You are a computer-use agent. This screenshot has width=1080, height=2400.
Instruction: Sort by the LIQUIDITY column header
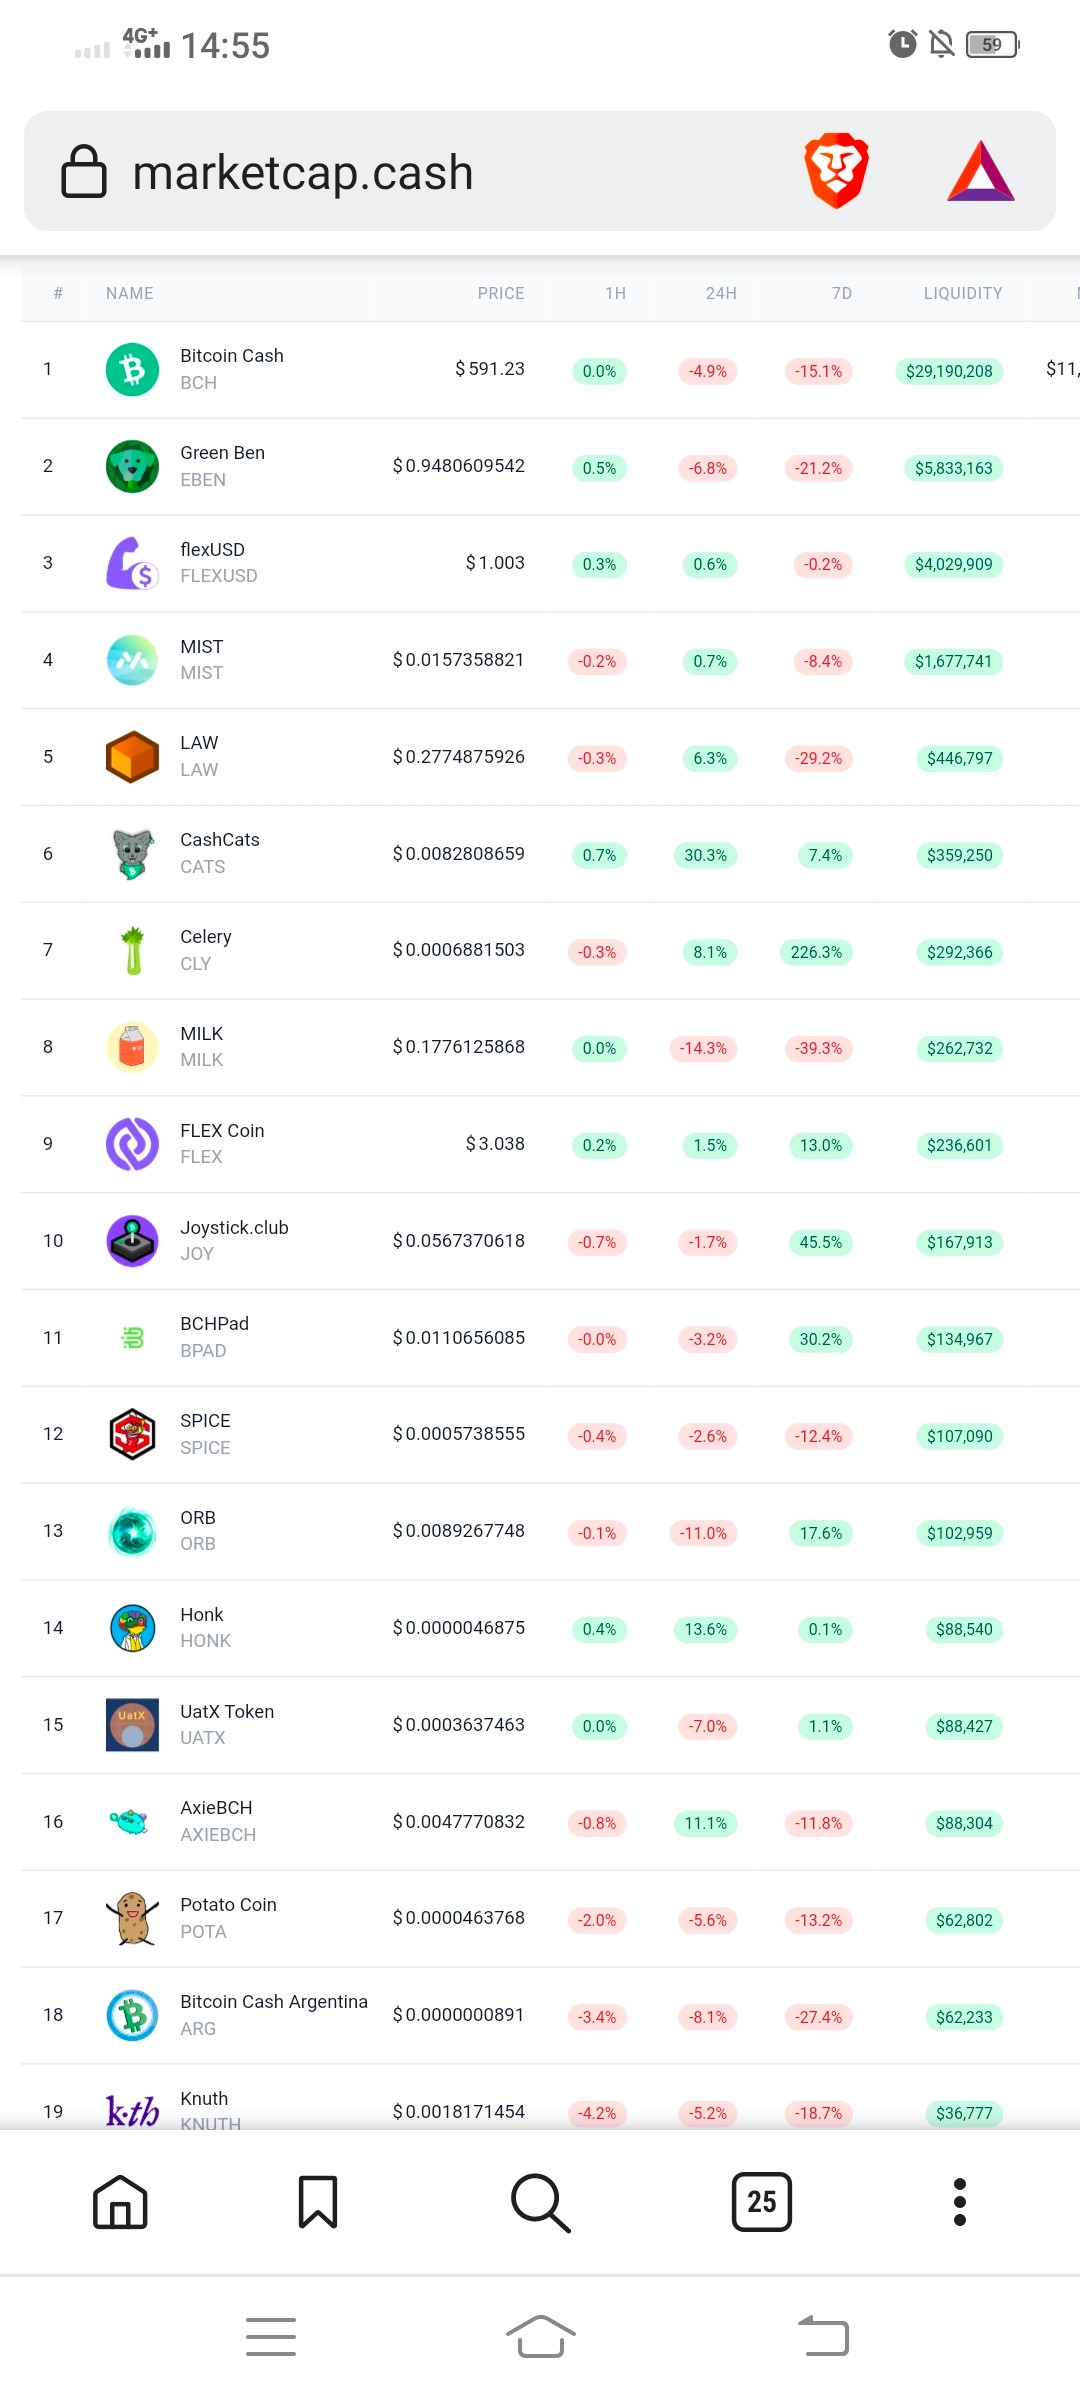963,293
